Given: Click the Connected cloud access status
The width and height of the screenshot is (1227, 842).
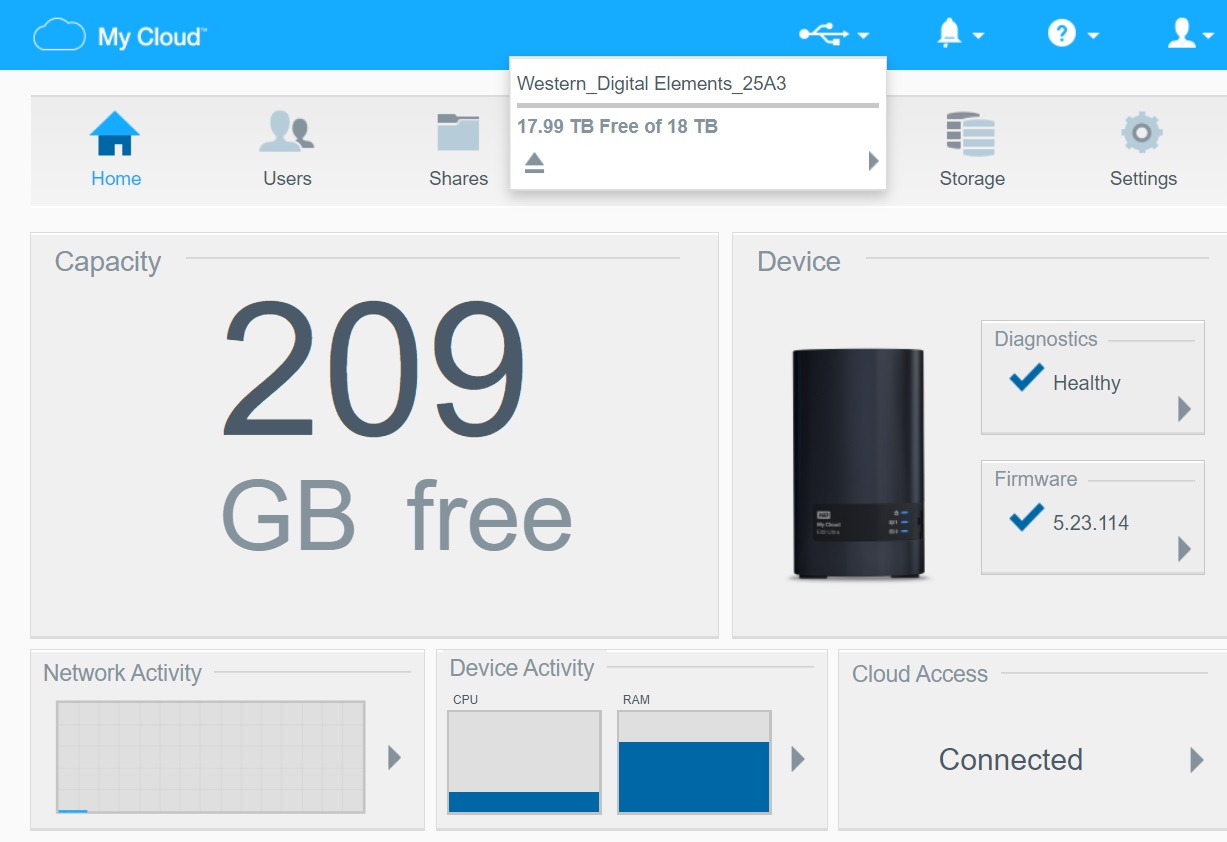Looking at the screenshot, I should (1011, 760).
